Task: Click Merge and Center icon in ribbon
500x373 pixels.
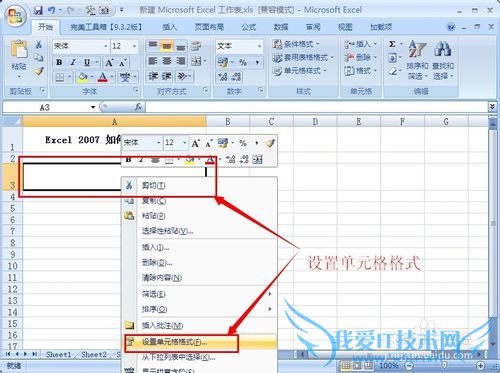Action: [196, 61]
